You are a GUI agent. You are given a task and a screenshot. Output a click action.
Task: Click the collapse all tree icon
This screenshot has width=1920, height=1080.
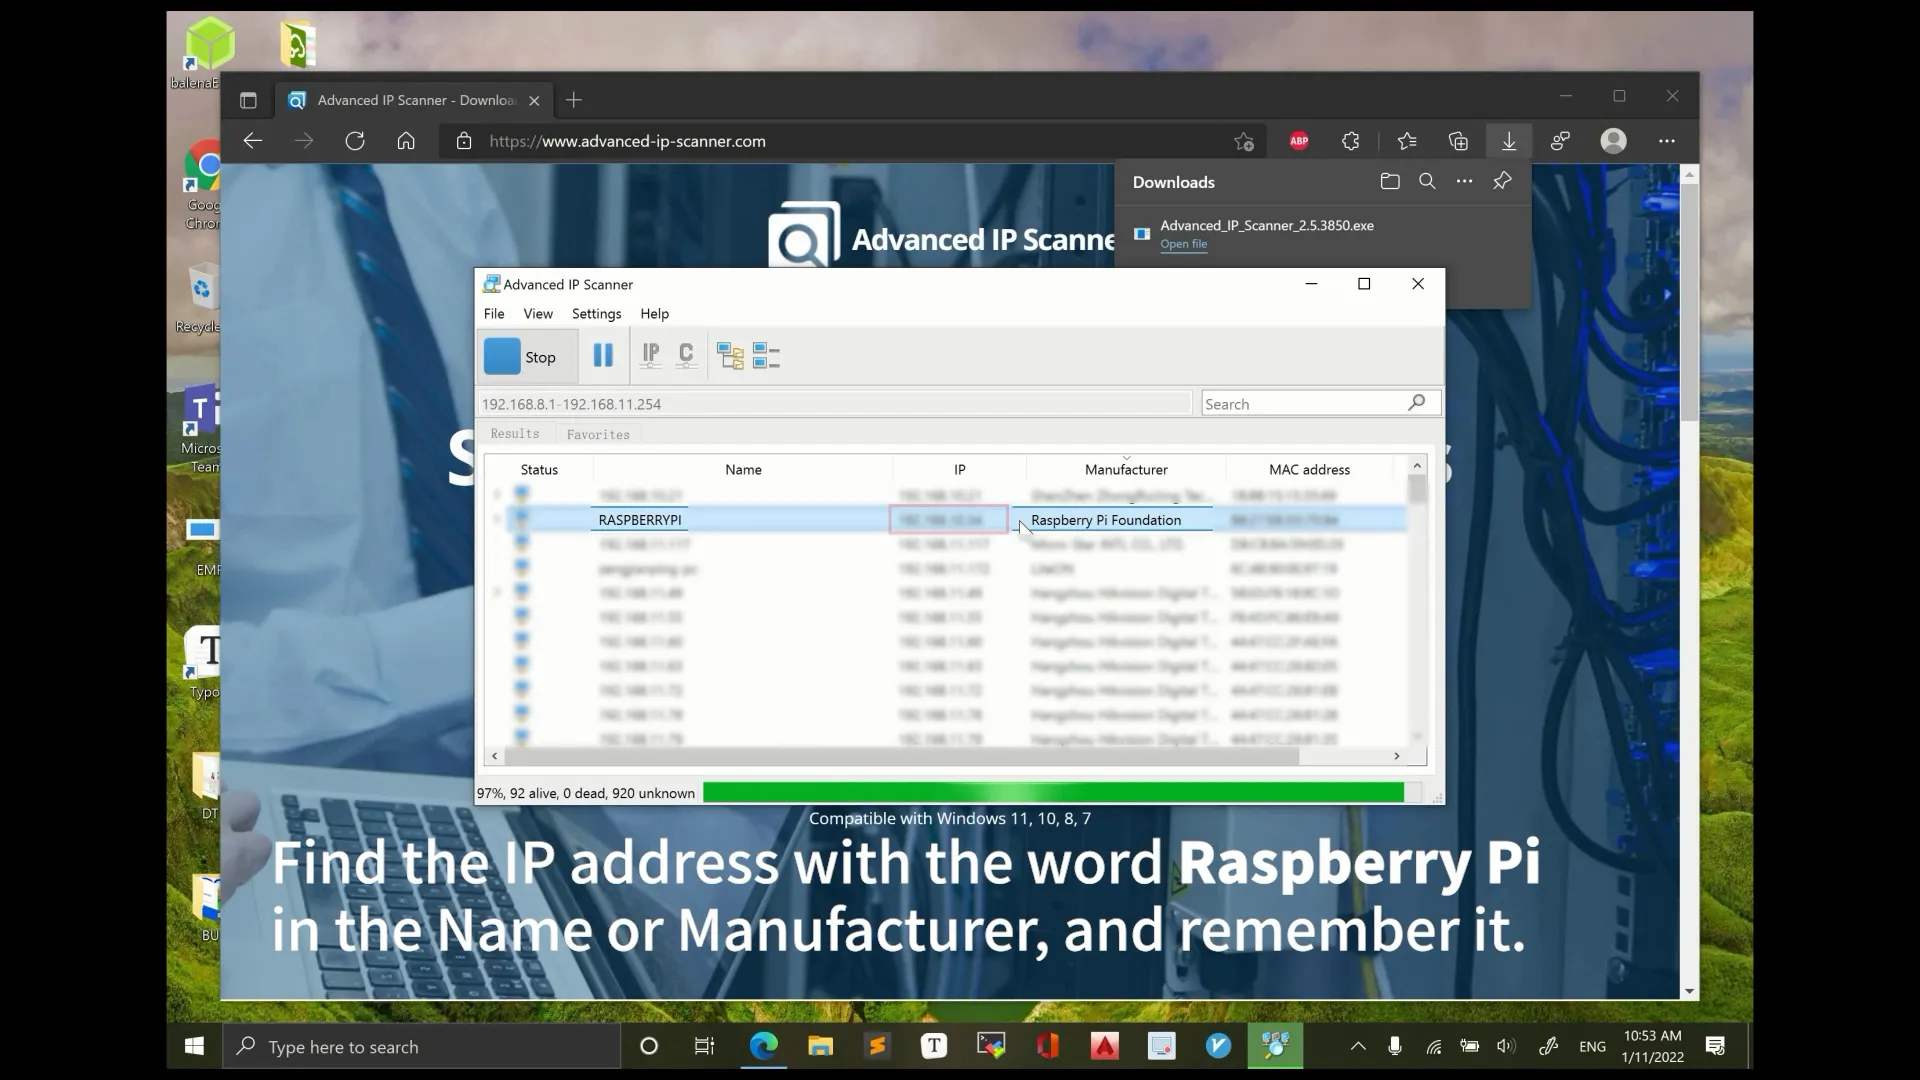[x=766, y=356]
